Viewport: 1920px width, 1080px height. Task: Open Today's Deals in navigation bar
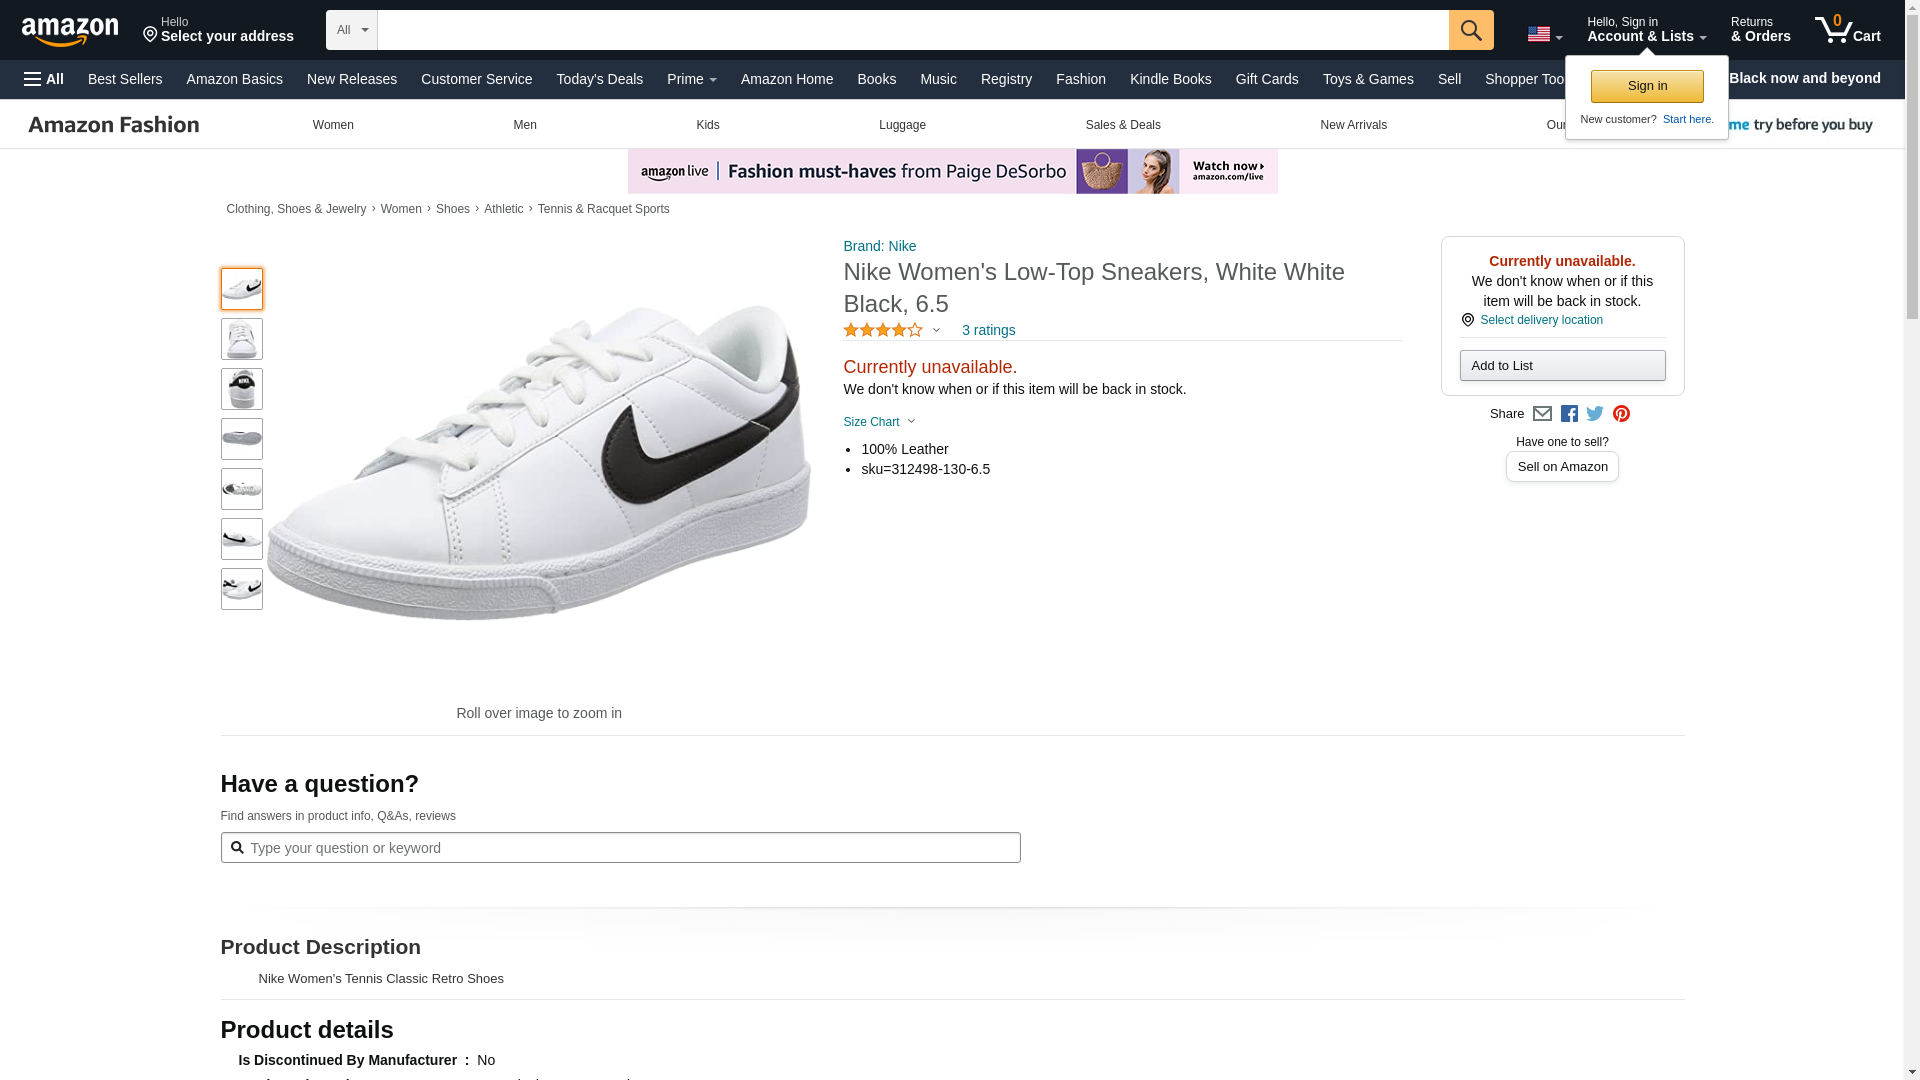point(599,79)
